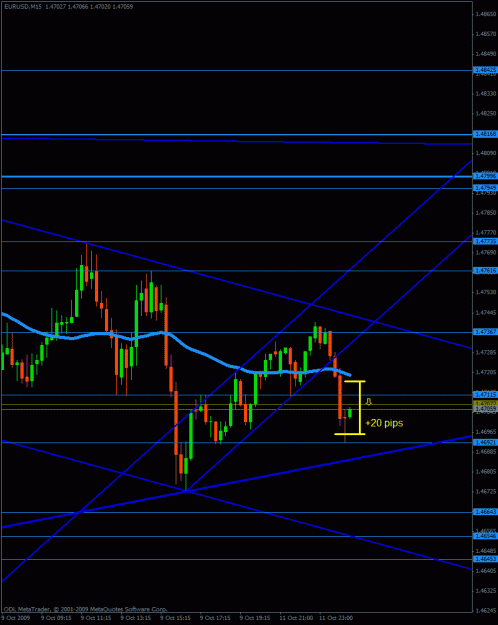Screen dimensions: 498x625
Task: Click the 1.47996 horizontal line price tag
Action: [x=485, y=176]
